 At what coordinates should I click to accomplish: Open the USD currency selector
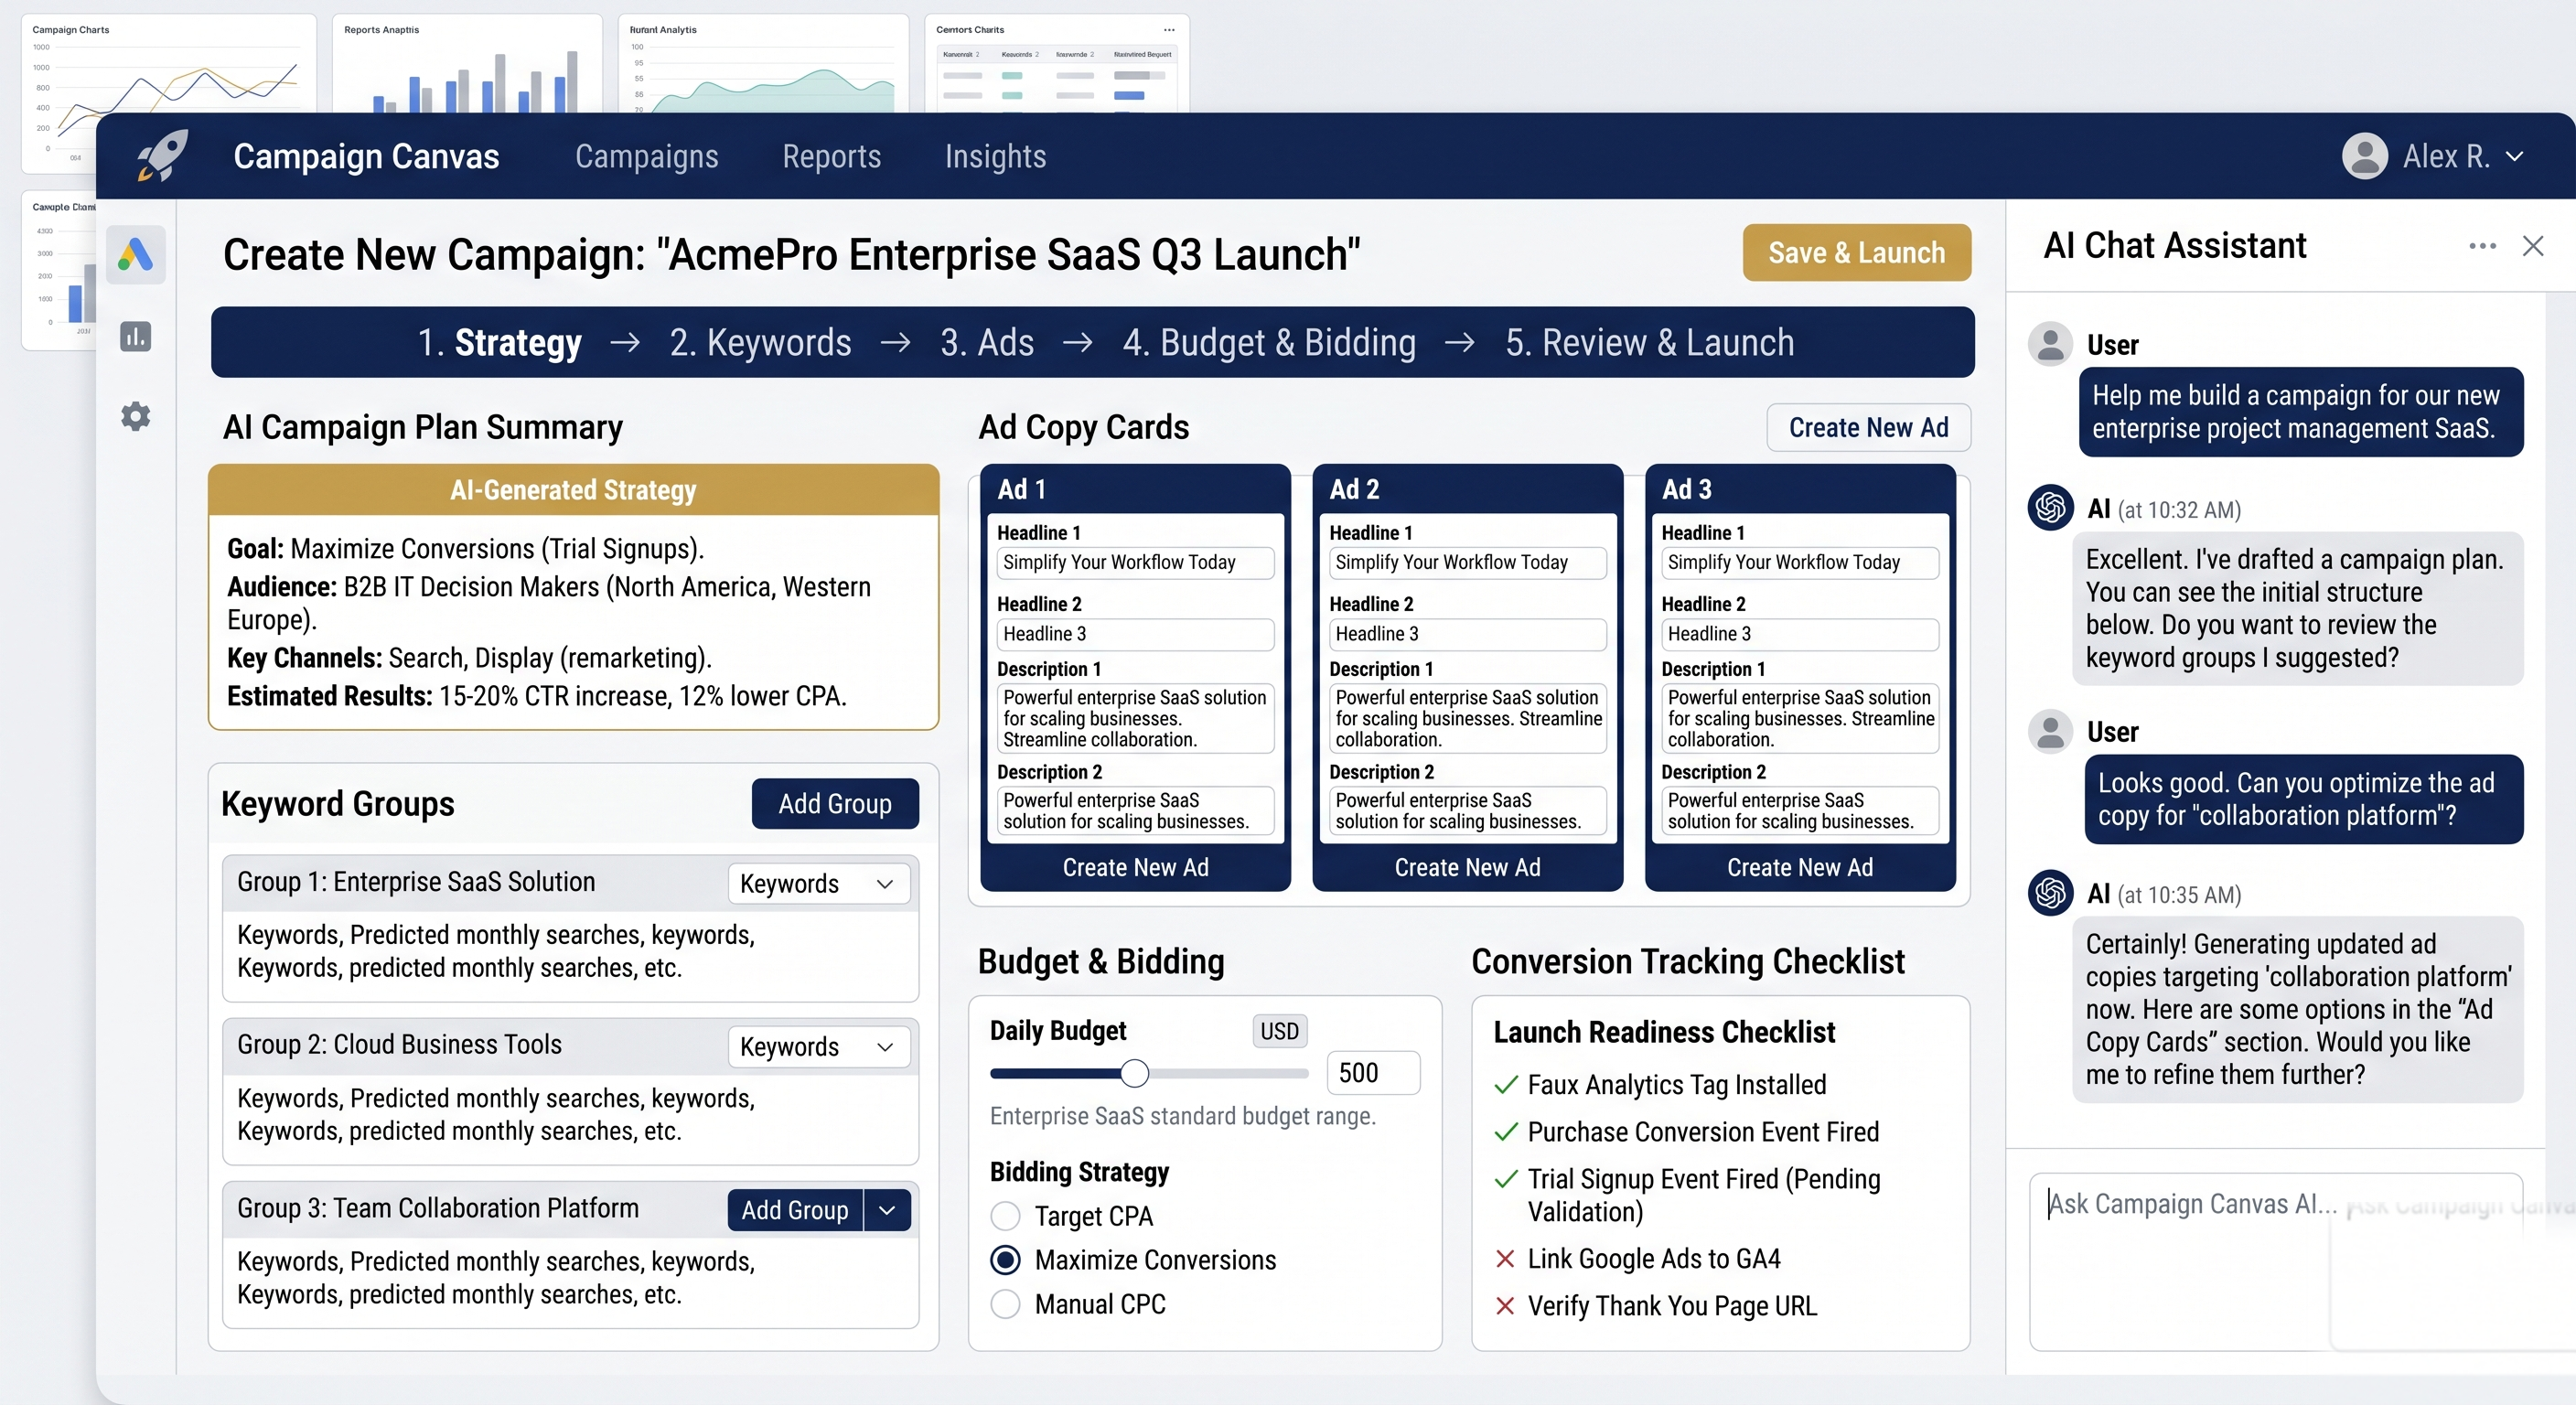[x=1279, y=1031]
